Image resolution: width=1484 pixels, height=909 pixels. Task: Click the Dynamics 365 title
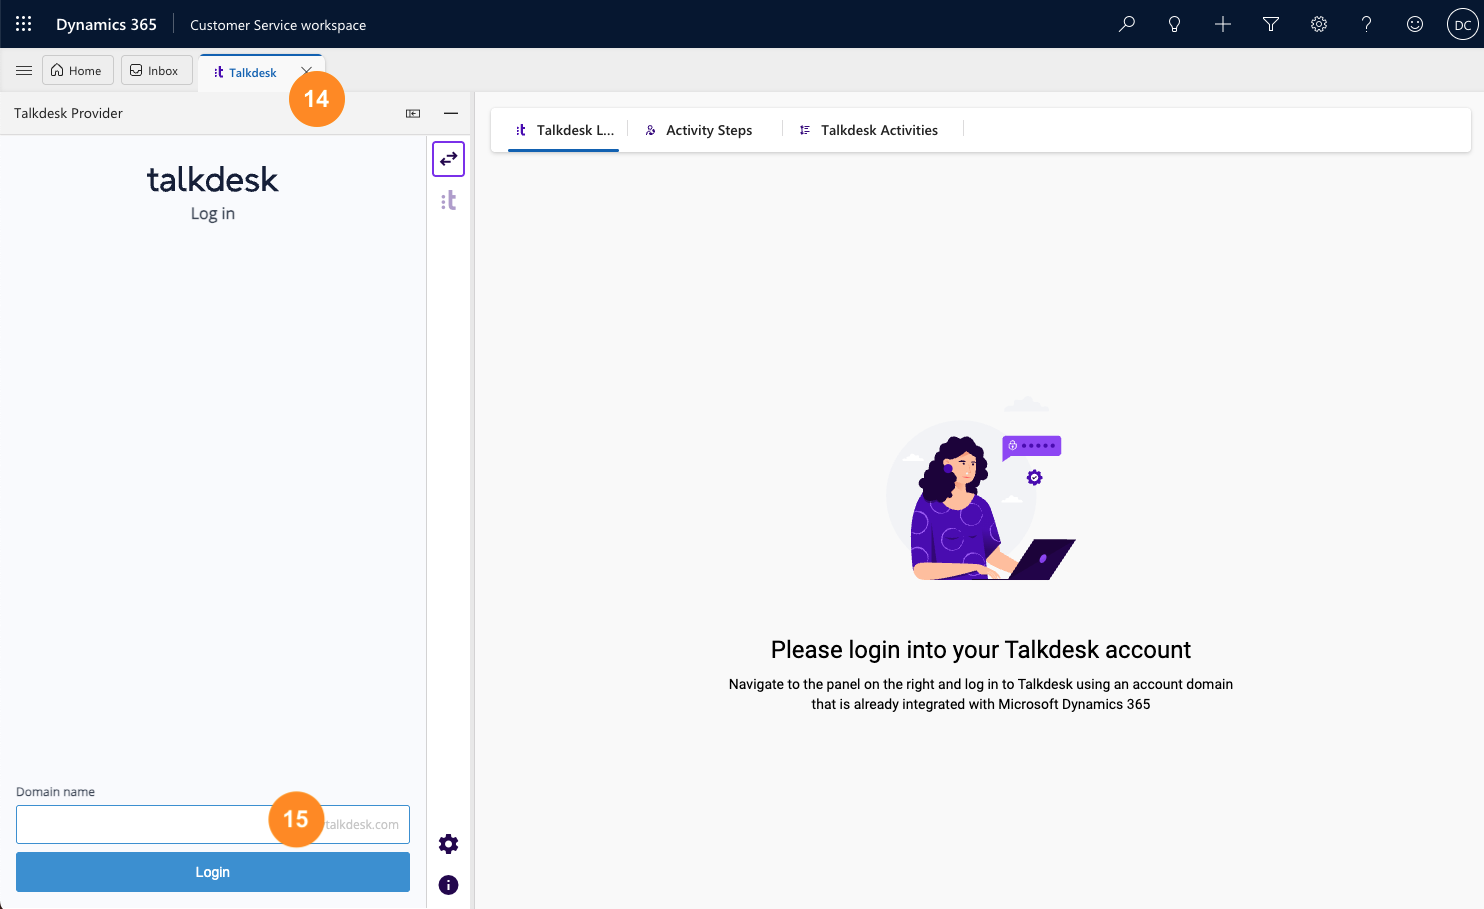(x=106, y=24)
